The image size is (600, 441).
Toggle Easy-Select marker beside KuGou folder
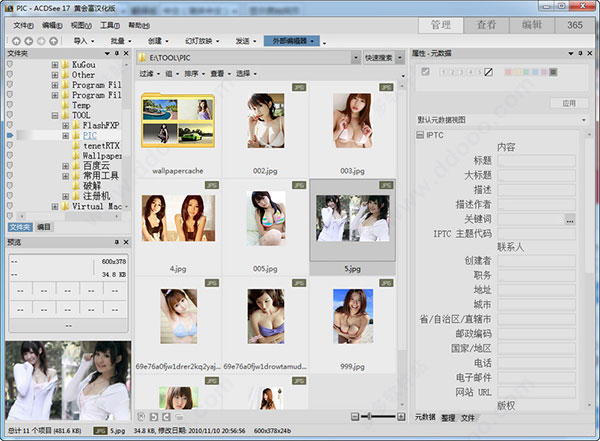[10, 64]
